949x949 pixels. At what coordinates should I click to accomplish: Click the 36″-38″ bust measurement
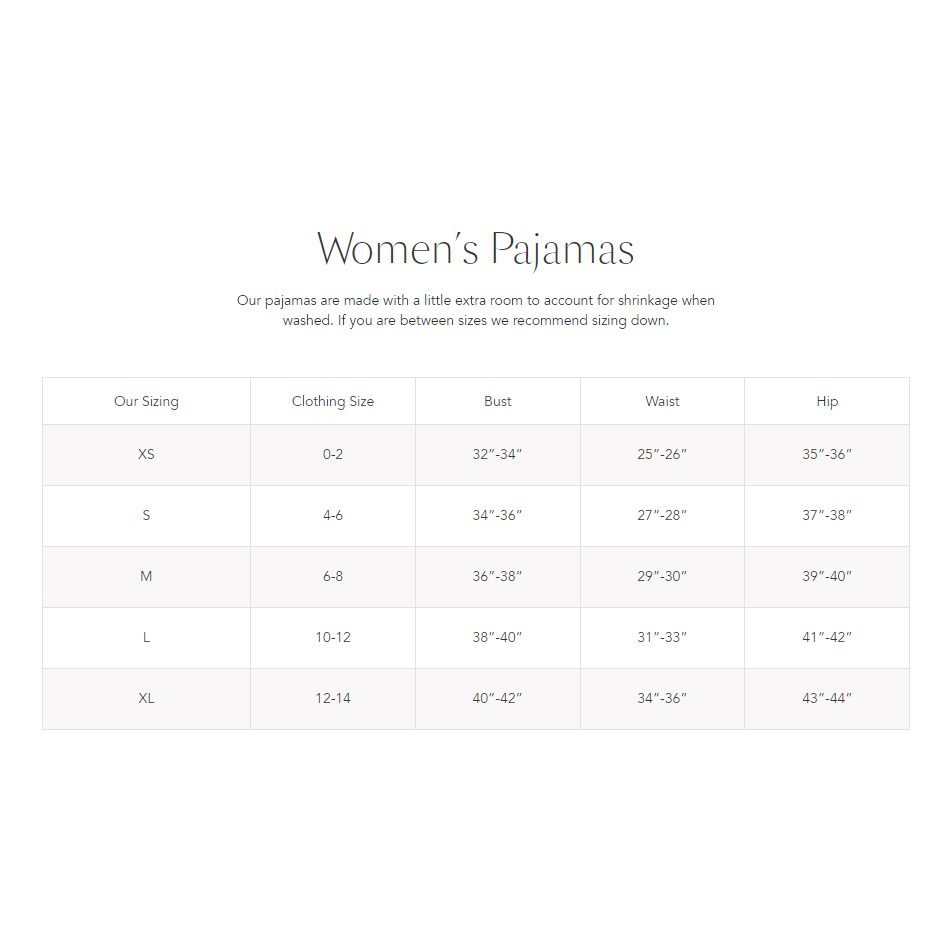497,577
